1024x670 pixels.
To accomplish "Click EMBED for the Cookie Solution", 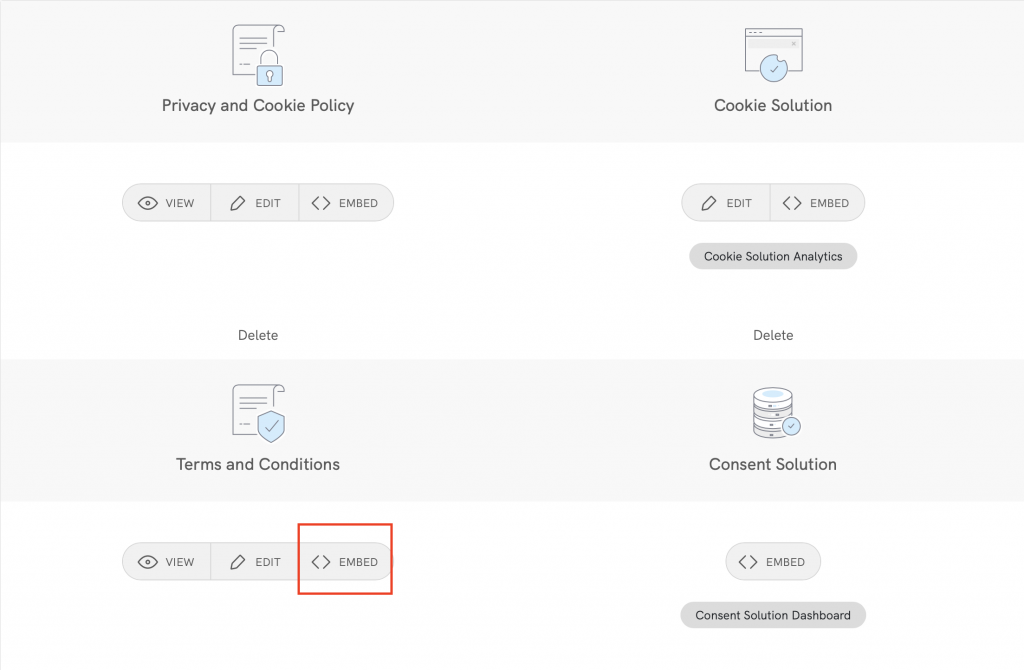I will [817, 202].
